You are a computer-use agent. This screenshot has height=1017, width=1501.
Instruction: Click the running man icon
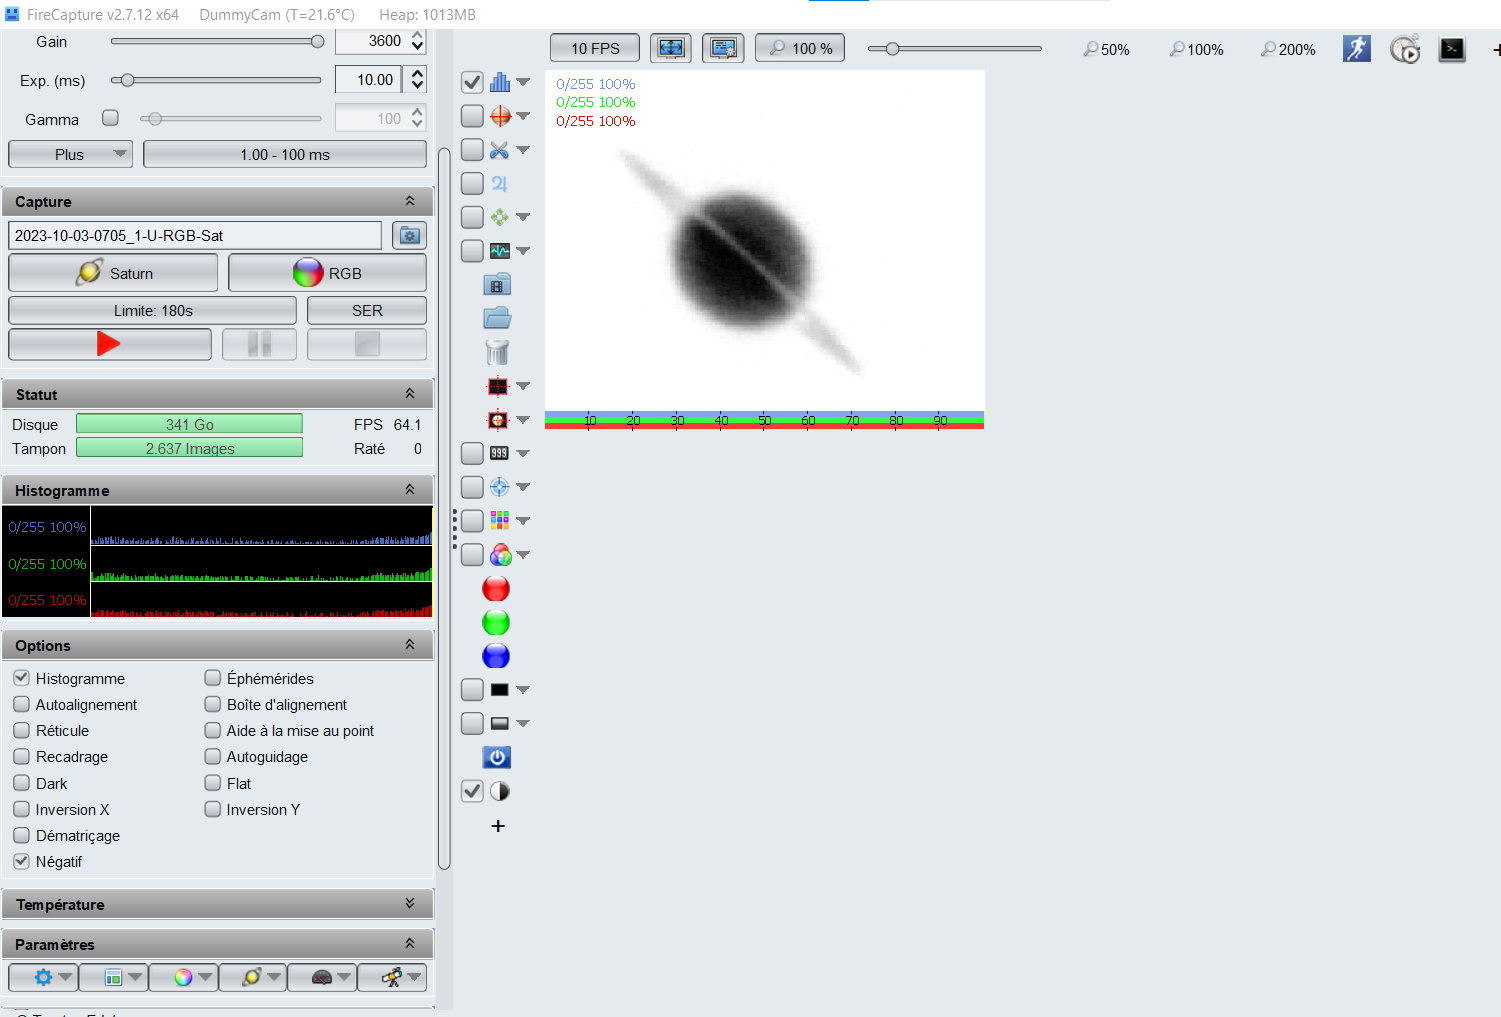[x=1357, y=48]
